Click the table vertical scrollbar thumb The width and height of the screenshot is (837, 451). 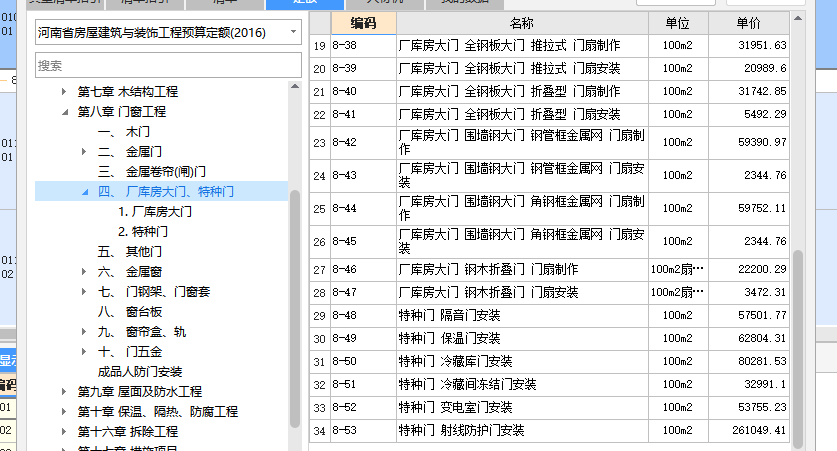[798, 349]
